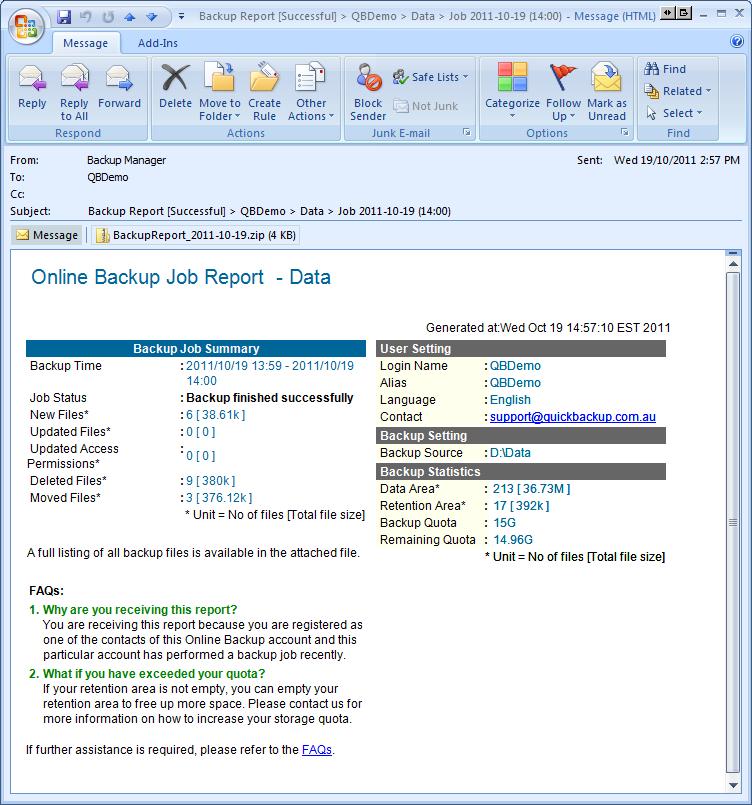Click Deleted Files value '9 [ 380k ]'
Screen dimensions: 752x805
(x=210, y=481)
